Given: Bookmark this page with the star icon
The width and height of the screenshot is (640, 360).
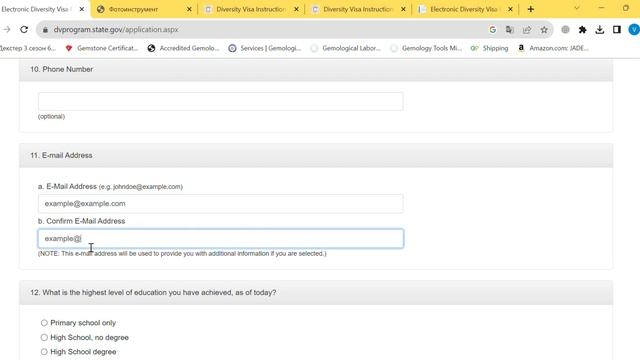Looking at the screenshot, I should tap(544, 29).
